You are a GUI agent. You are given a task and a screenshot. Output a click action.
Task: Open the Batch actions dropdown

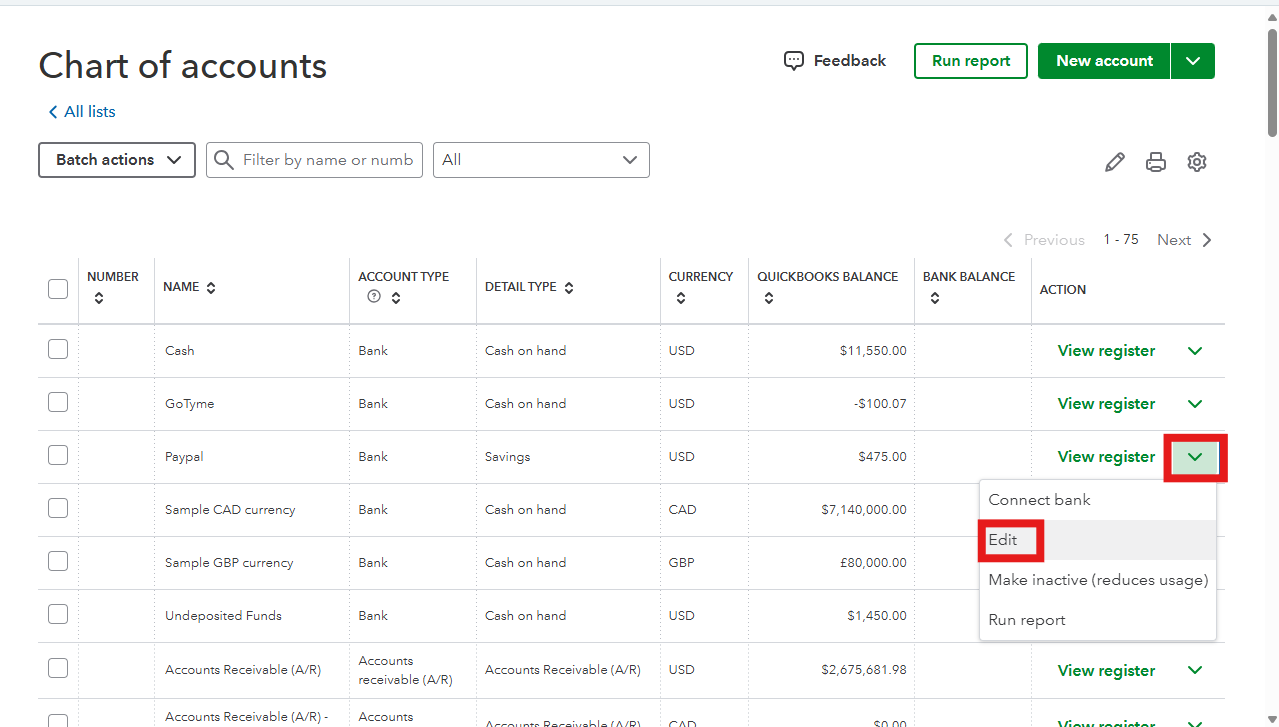[x=117, y=160]
